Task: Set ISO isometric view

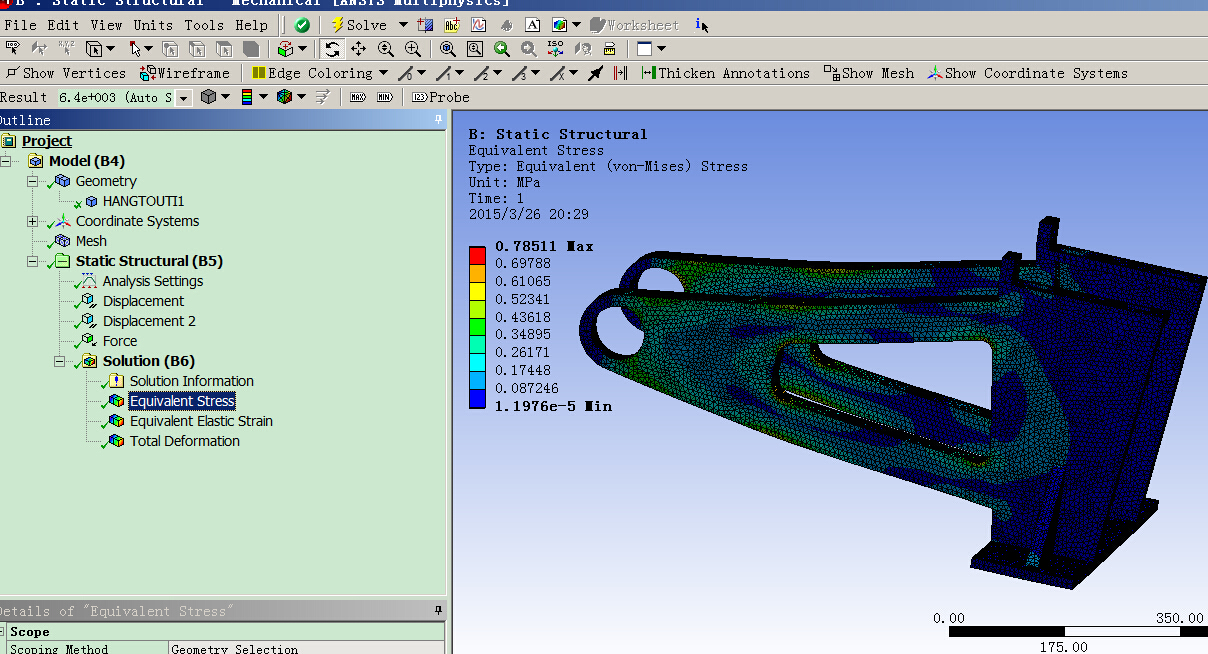Action: point(556,49)
